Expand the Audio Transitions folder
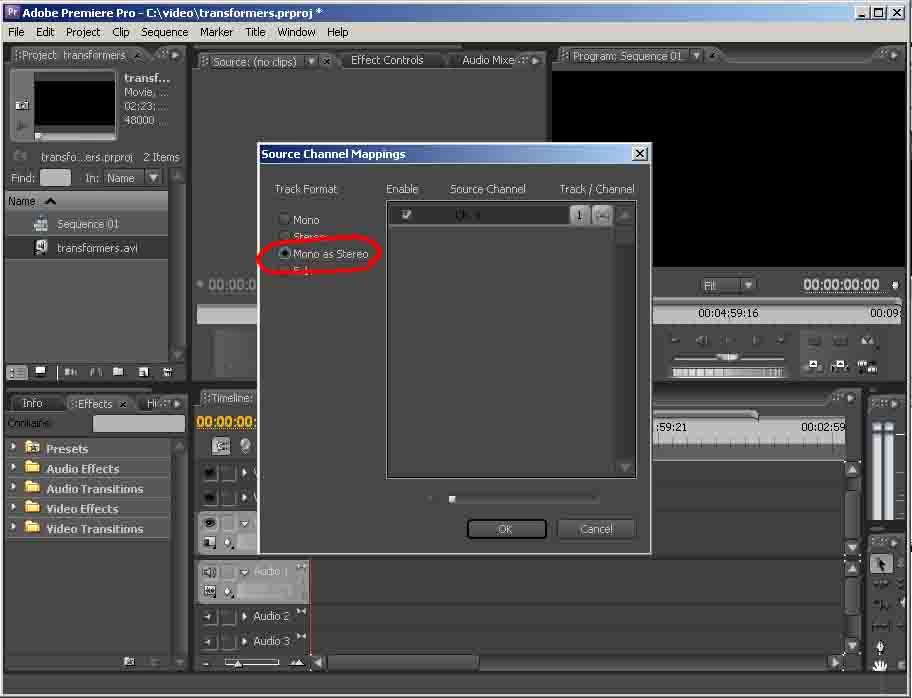Image resolution: width=912 pixels, height=698 pixels. click(13, 487)
